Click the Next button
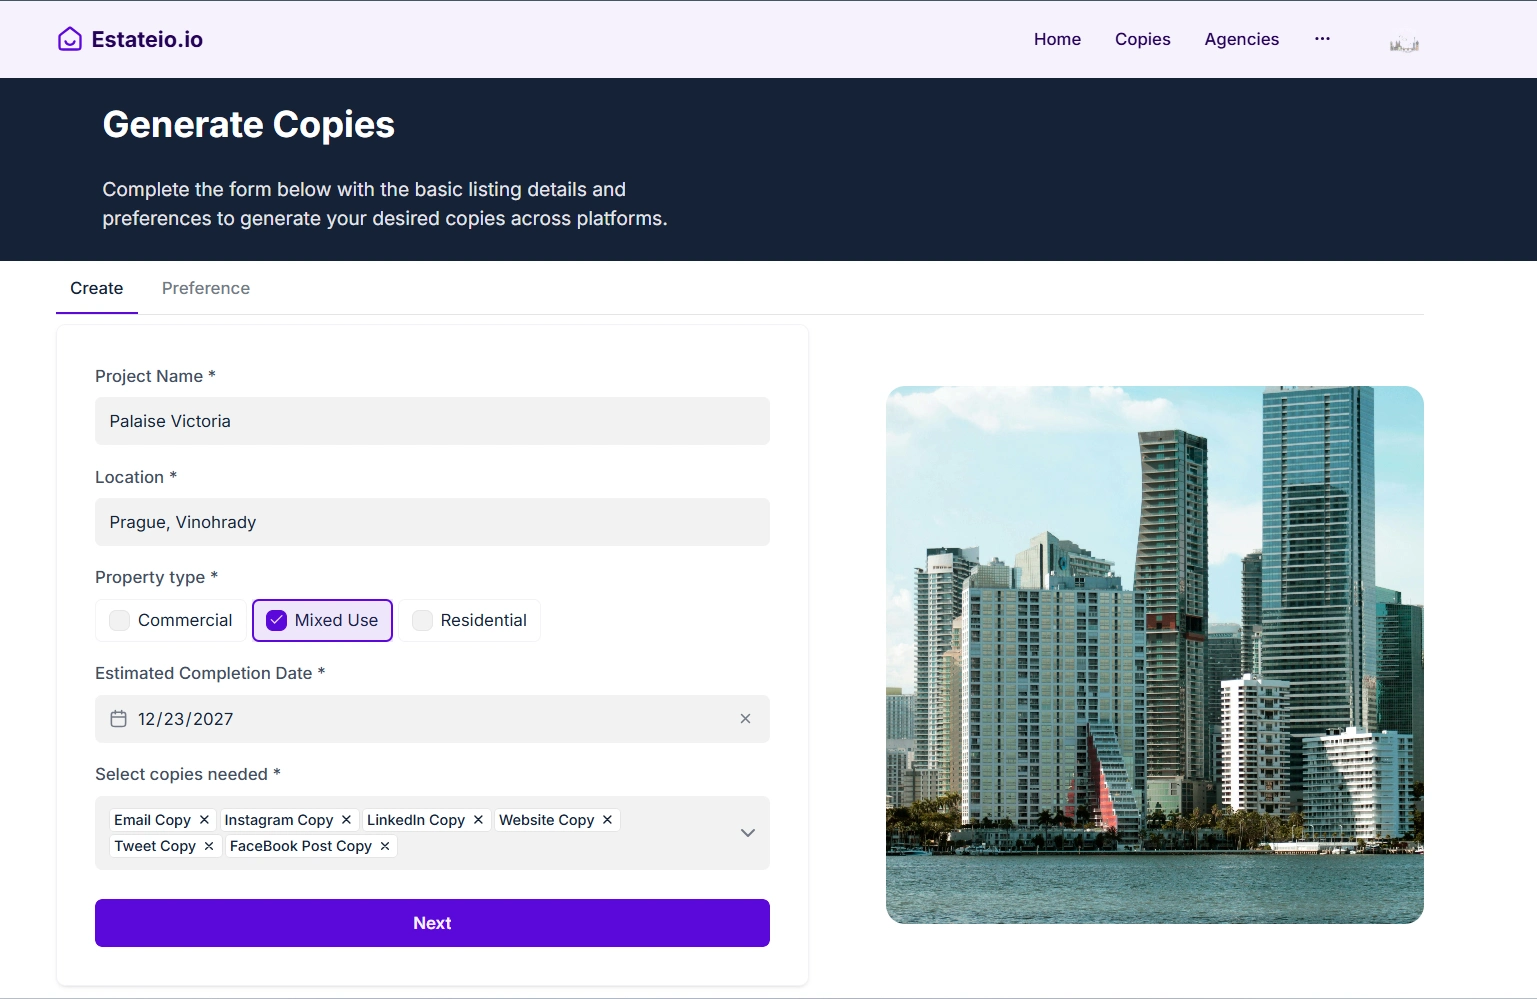The width and height of the screenshot is (1537, 999). [432, 923]
